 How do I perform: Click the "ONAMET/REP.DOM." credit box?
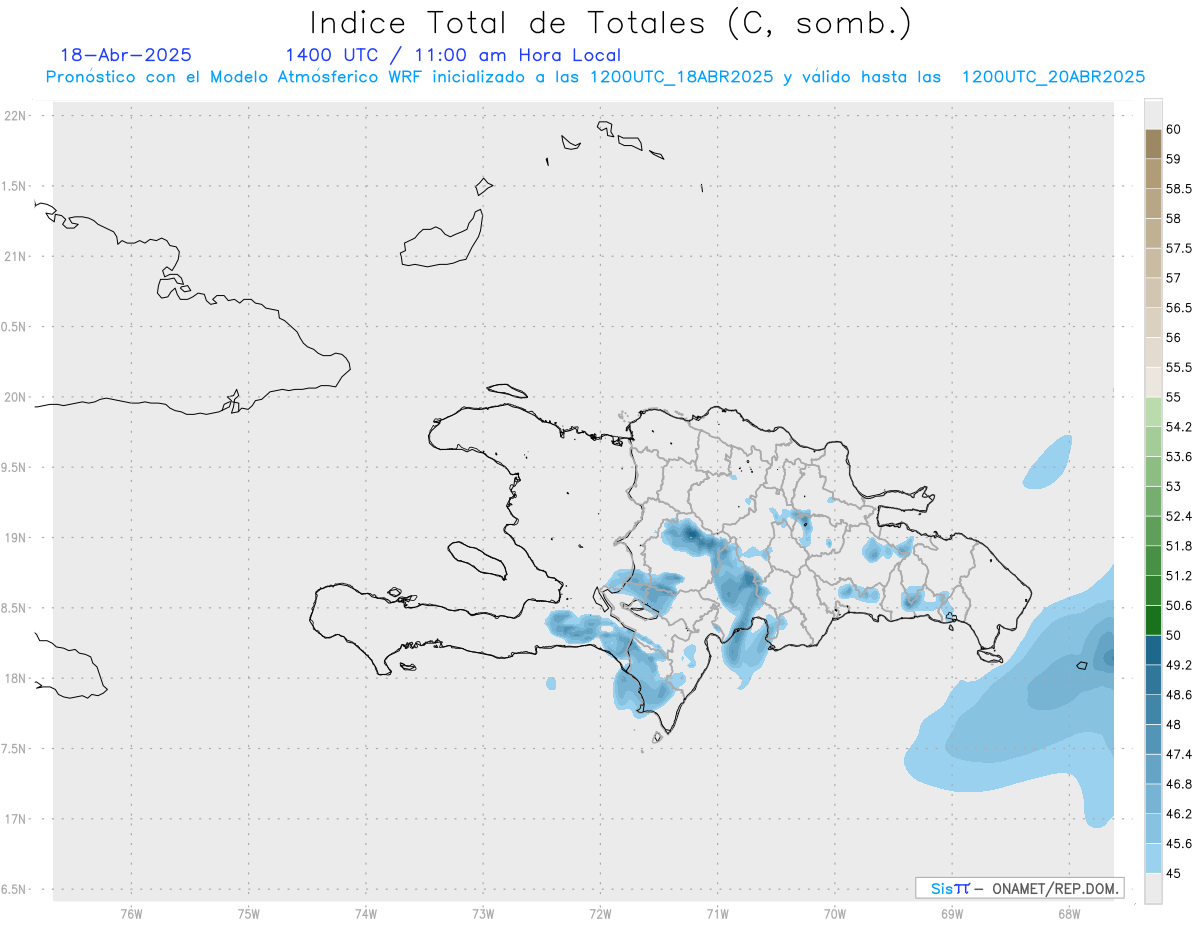tap(1019, 888)
